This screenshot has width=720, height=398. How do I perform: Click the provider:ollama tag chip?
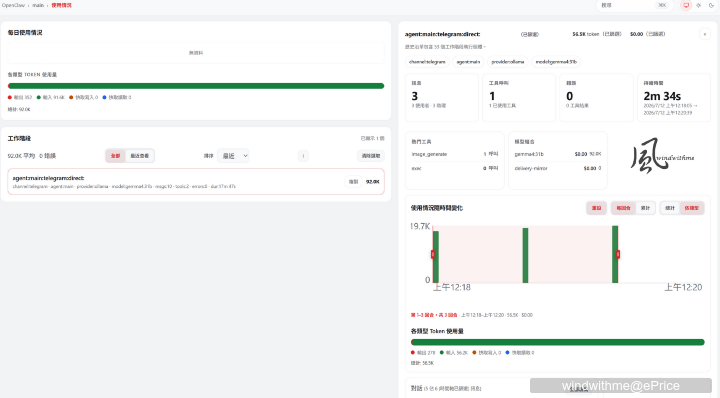pyautogui.click(x=507, y=62)
